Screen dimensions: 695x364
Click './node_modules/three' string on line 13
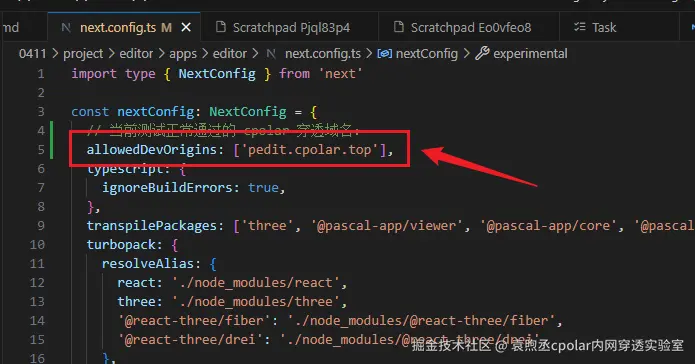pos(256,302)
